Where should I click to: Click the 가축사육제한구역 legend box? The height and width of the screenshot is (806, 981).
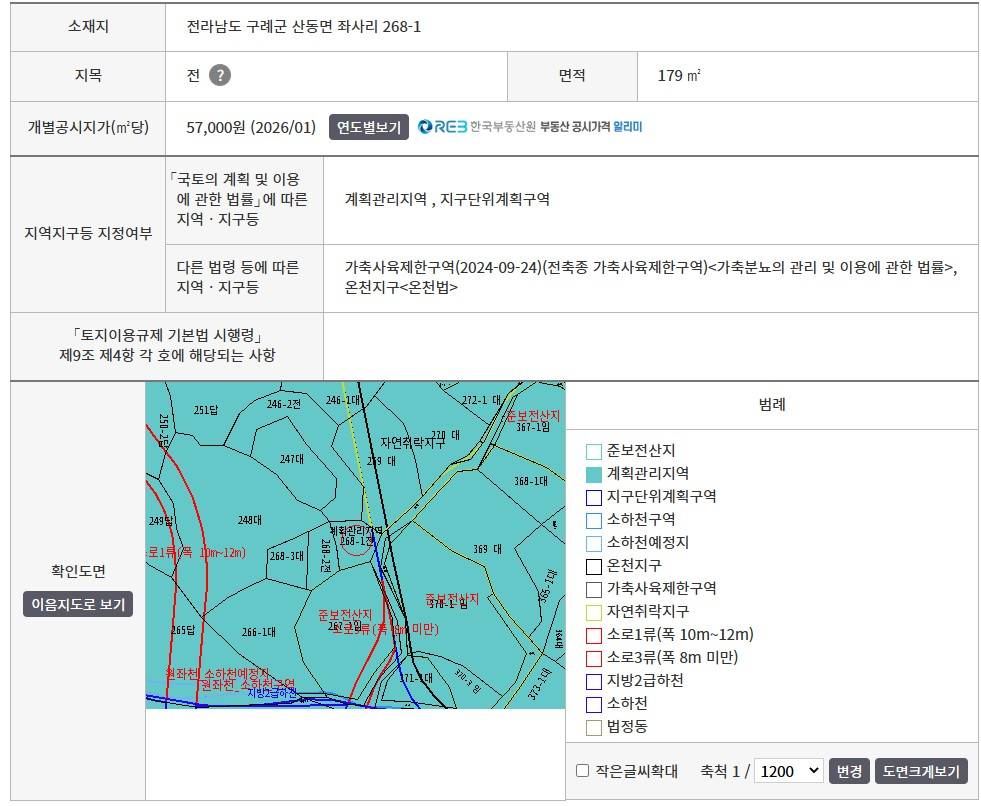[594, 589]
